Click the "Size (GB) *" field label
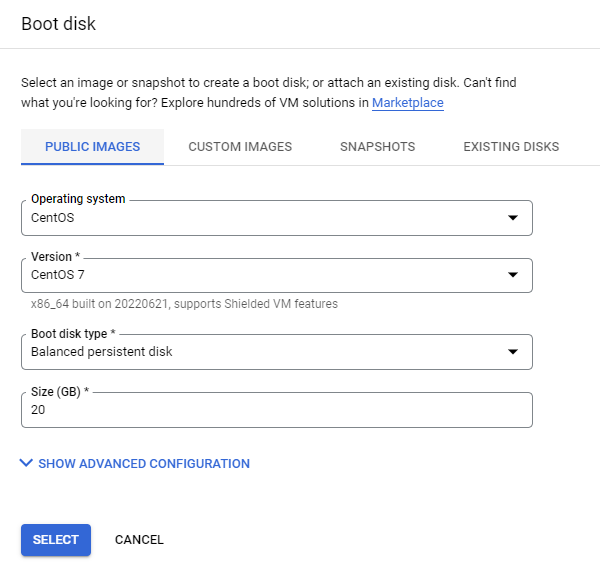 point(60,391)
